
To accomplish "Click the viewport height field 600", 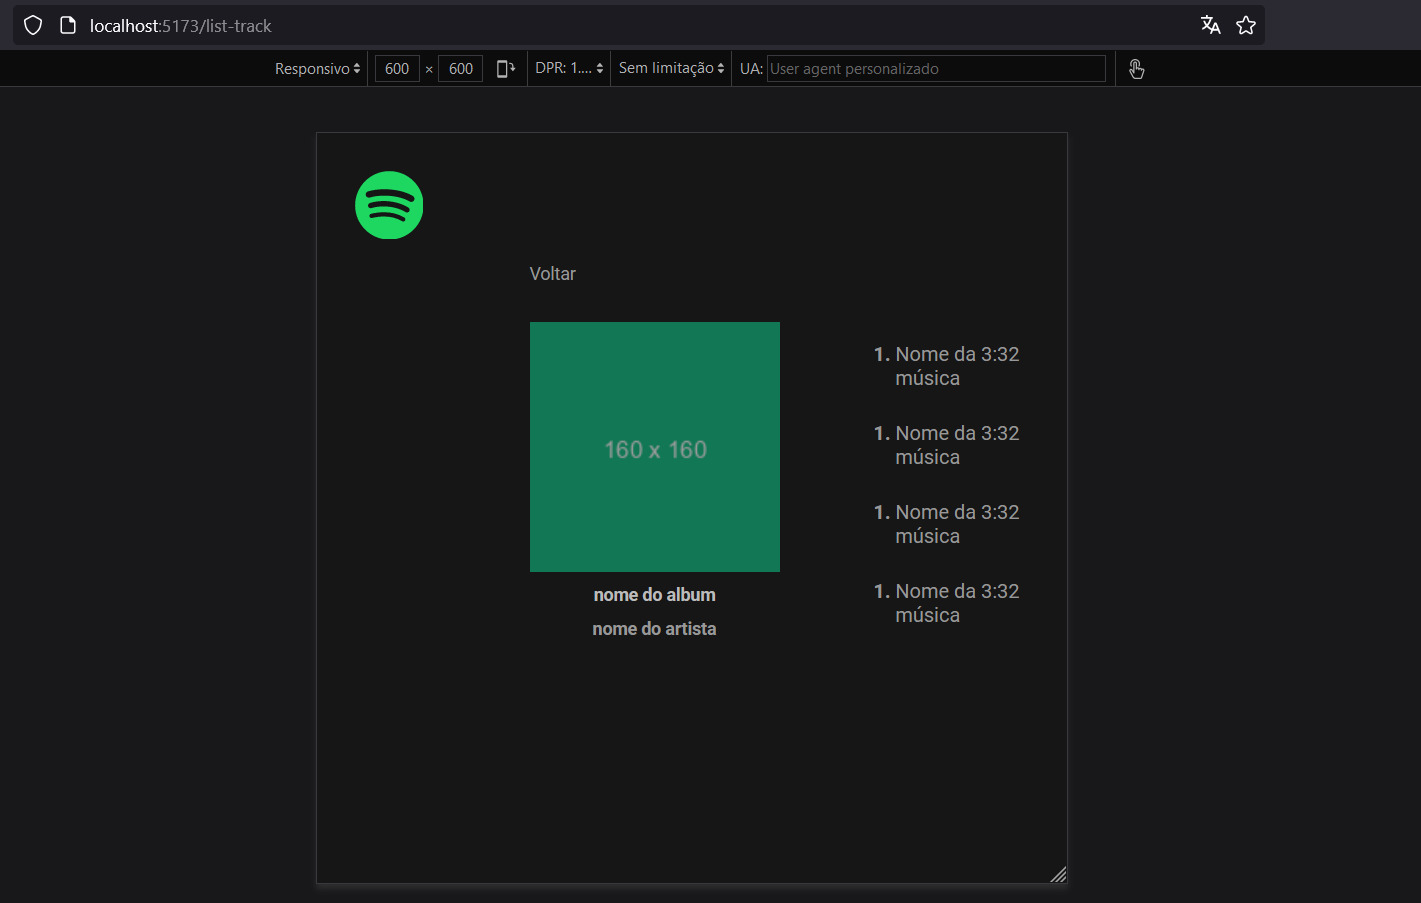I will [x=461, y=68].
